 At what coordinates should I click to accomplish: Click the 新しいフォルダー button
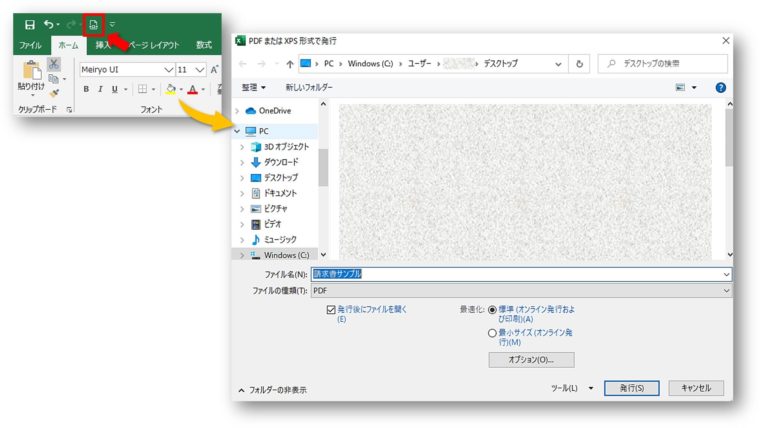click(309, 88)
